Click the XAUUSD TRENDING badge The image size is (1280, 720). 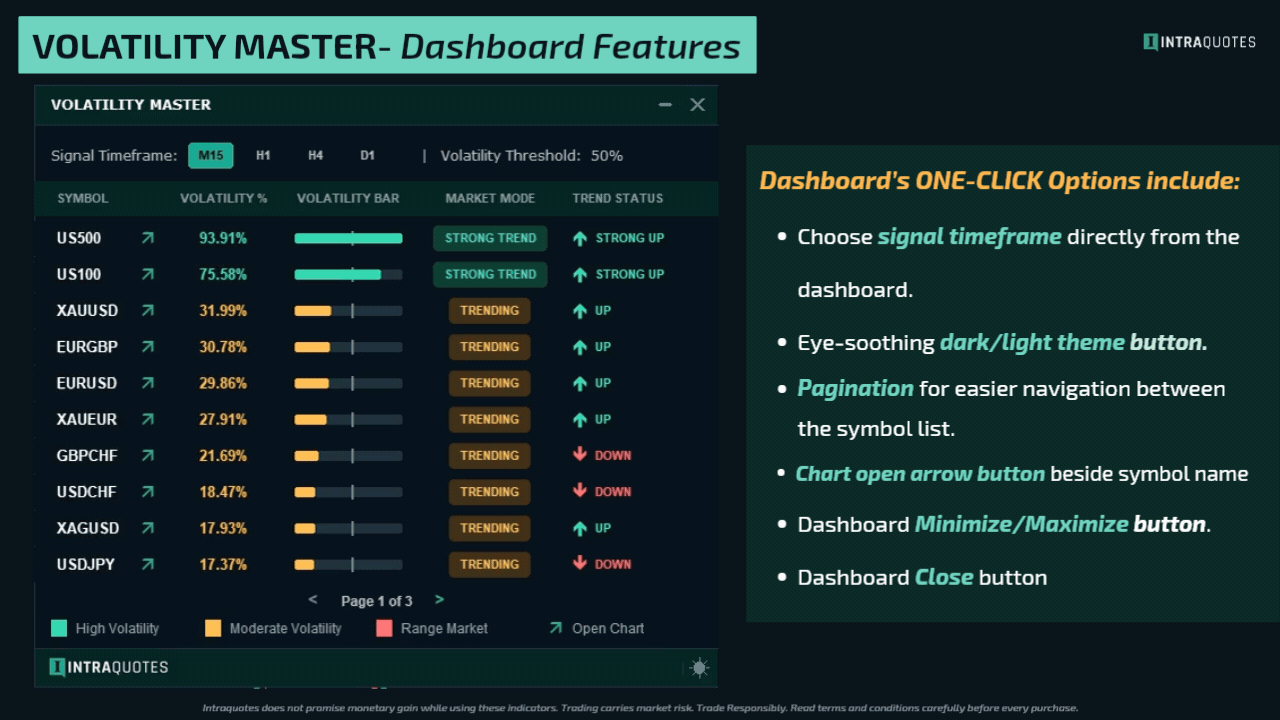tap(490, 311)
